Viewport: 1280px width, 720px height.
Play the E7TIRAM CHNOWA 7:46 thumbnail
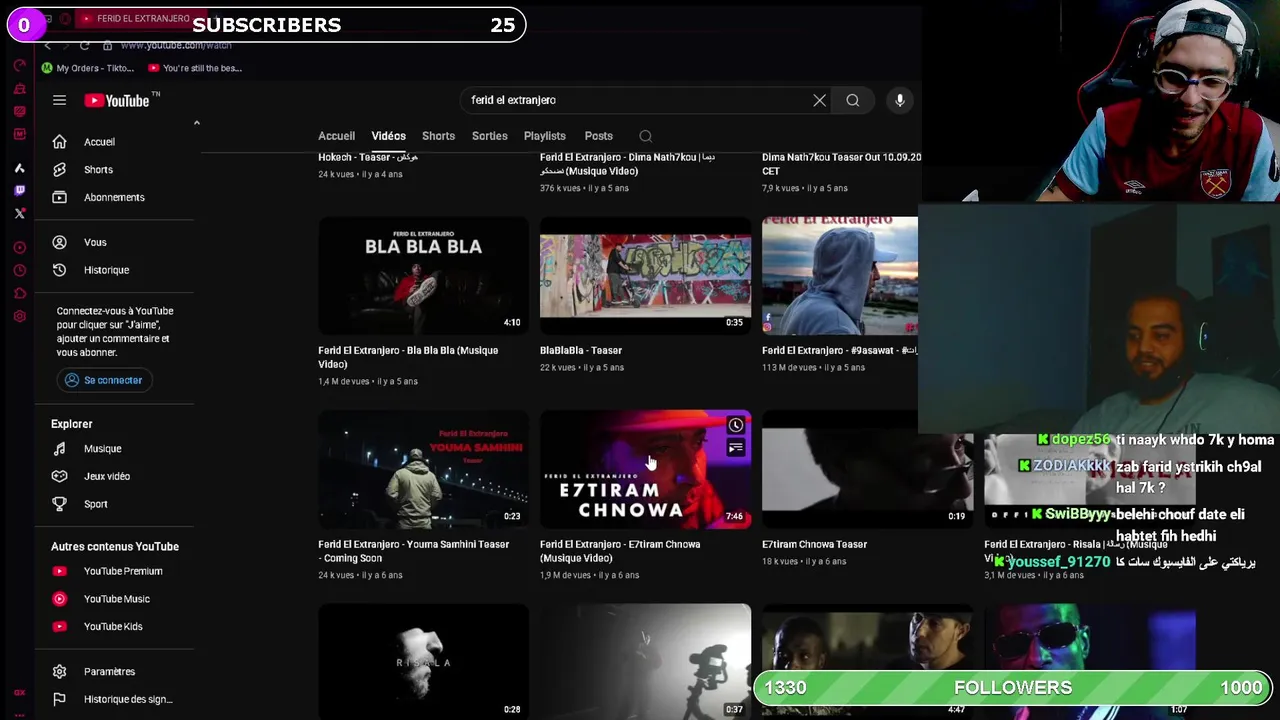(645, 469)
